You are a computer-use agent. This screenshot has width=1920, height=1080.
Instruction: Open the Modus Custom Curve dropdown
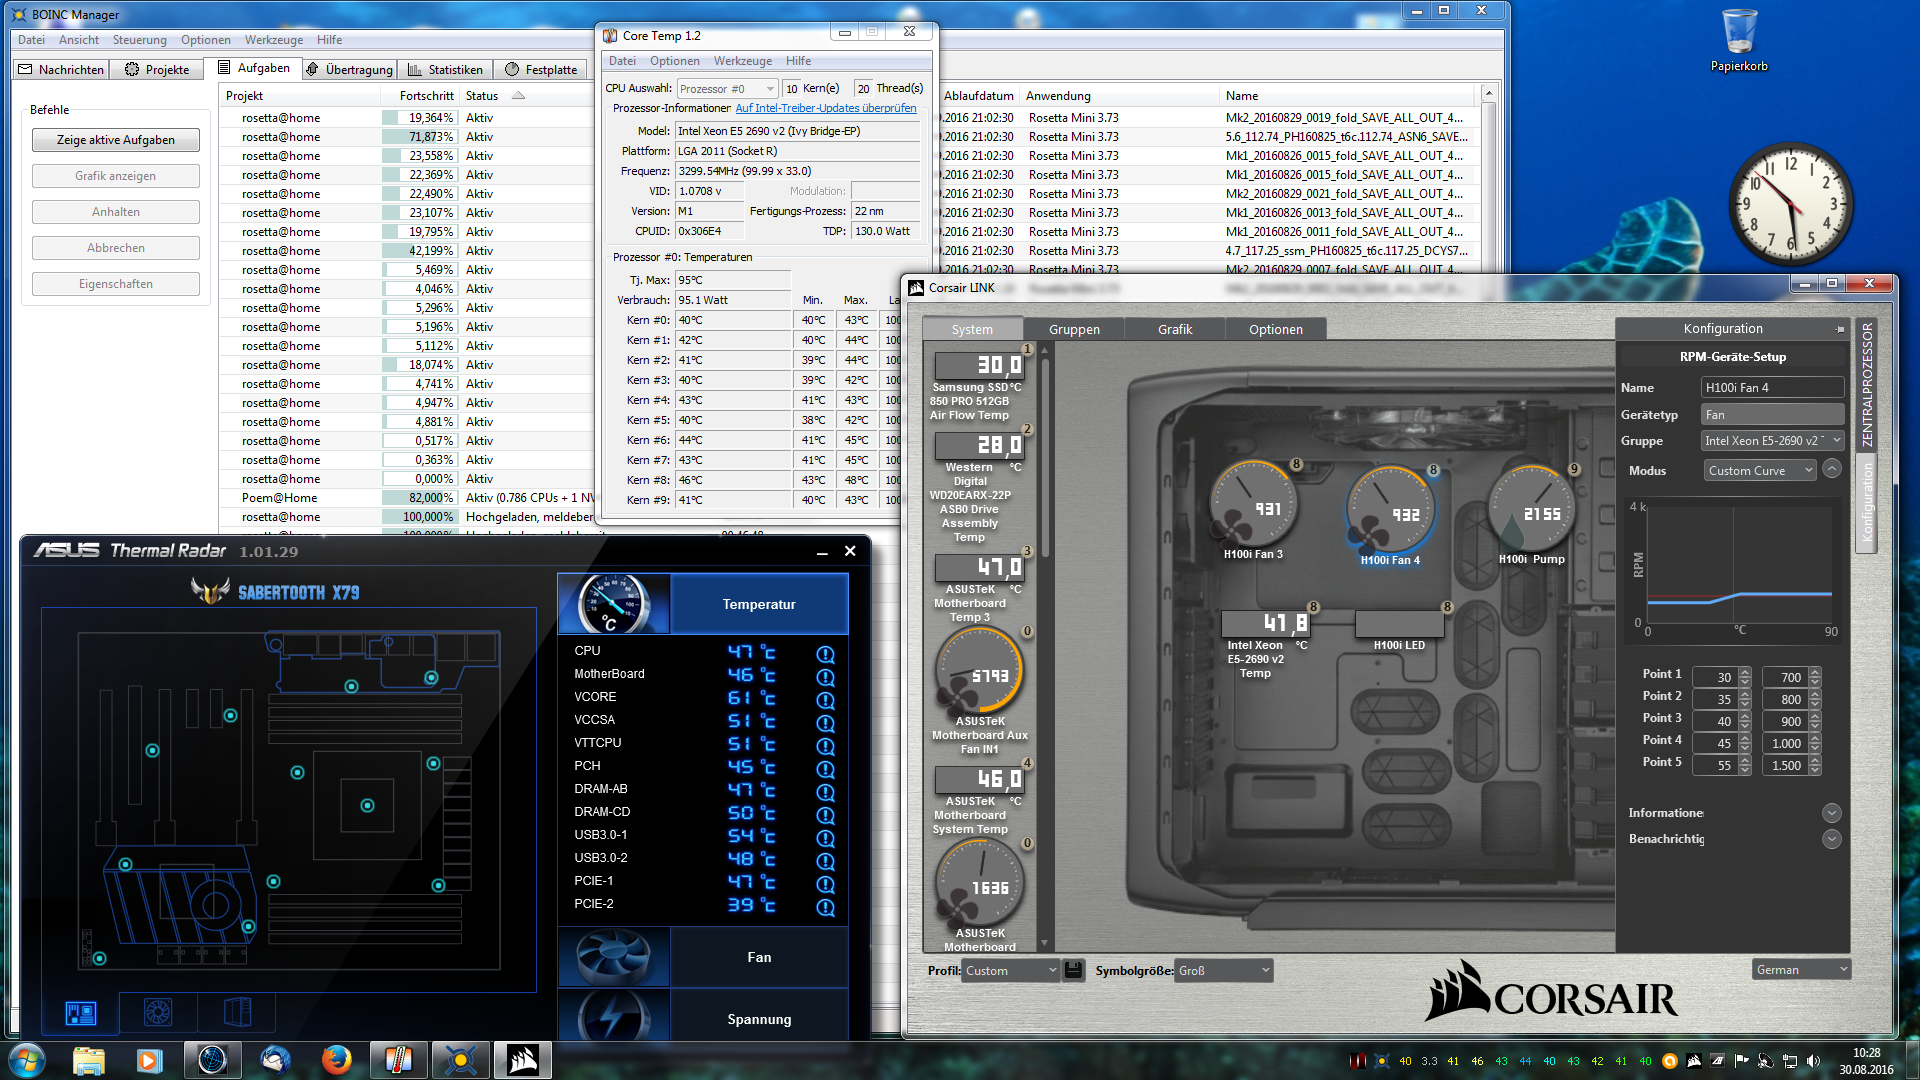[1760, 471]
